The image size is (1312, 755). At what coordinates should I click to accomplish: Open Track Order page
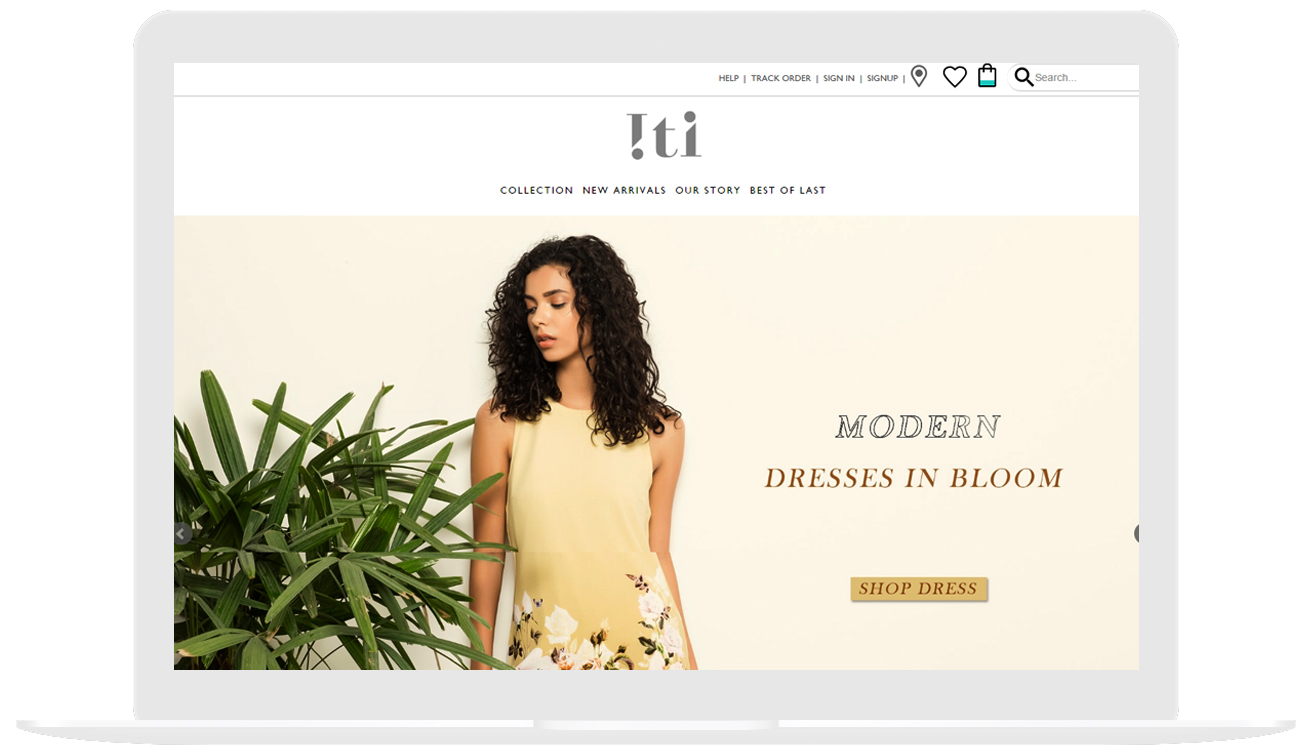click(x=781, y=78)
